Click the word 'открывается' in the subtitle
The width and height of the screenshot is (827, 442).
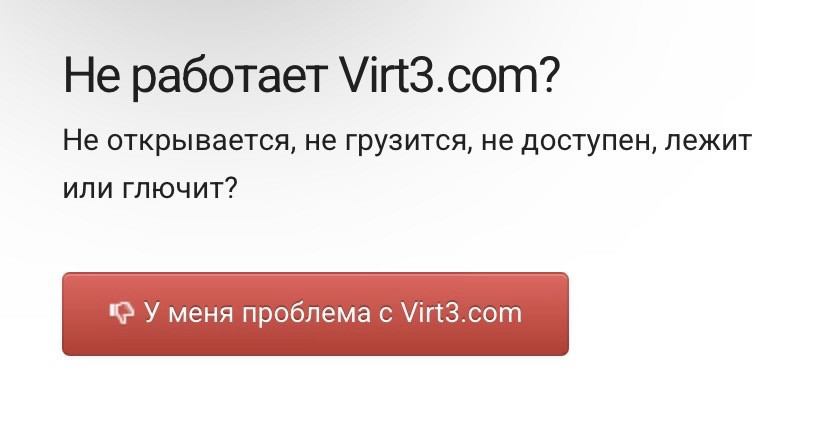pyautogui.click(x=198, y=143)
